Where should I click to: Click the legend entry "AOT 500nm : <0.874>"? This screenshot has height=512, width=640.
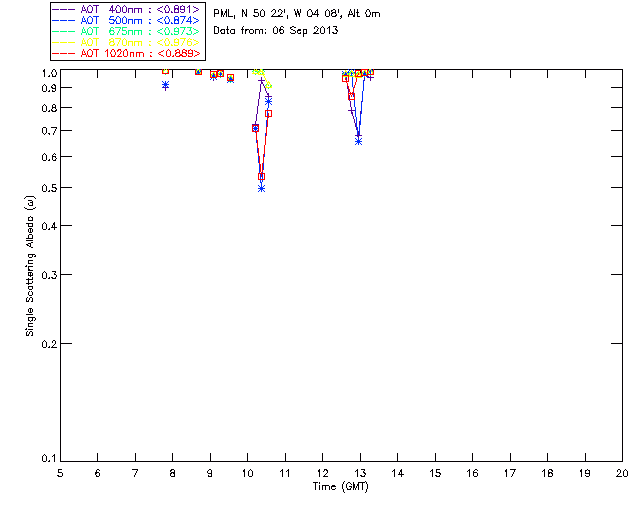click(127, 20)
